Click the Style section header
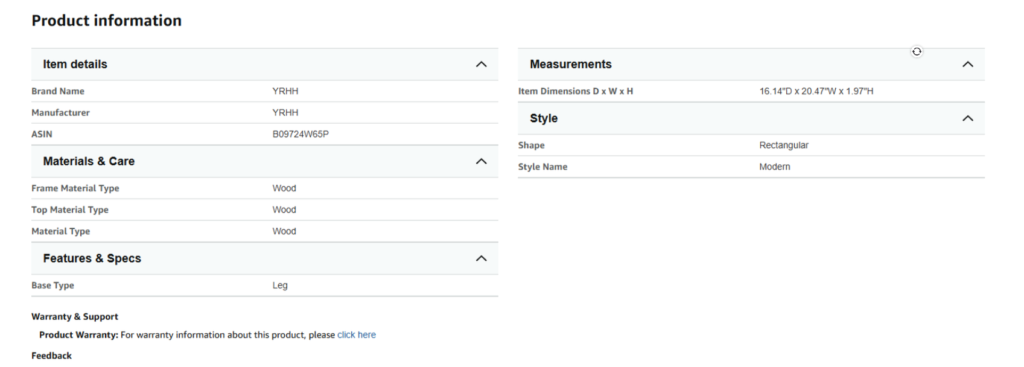1024x367 pixels. [751, 118]
